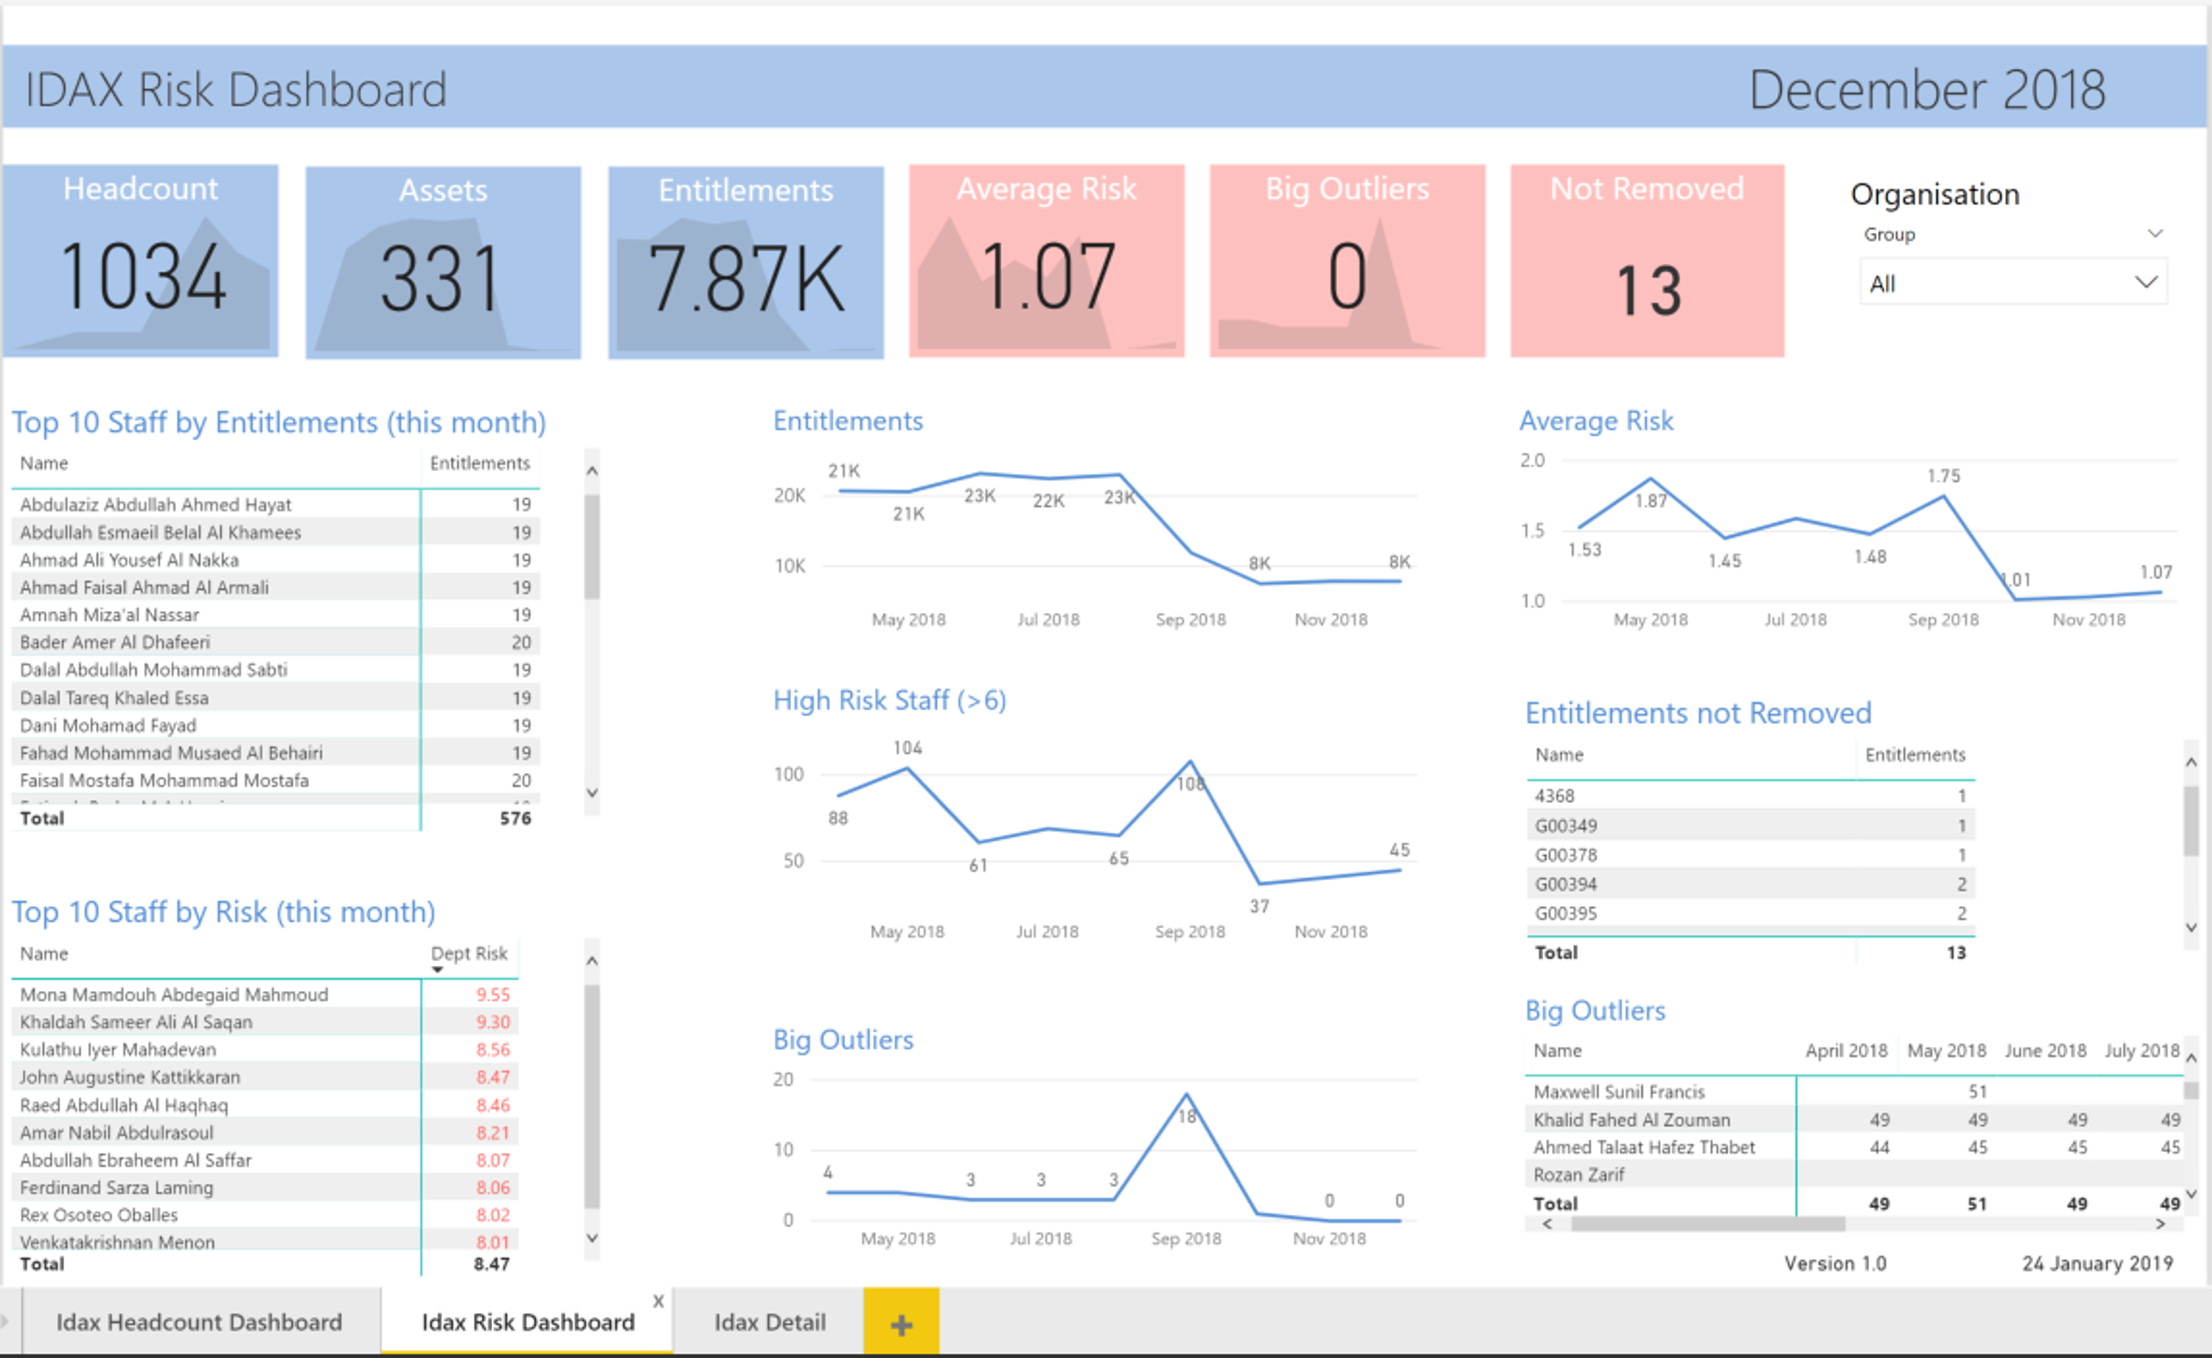Click Entitlements column header in top table
Image resolution: width=2212 pixels, height=1358 pixels.
(479, 463)
